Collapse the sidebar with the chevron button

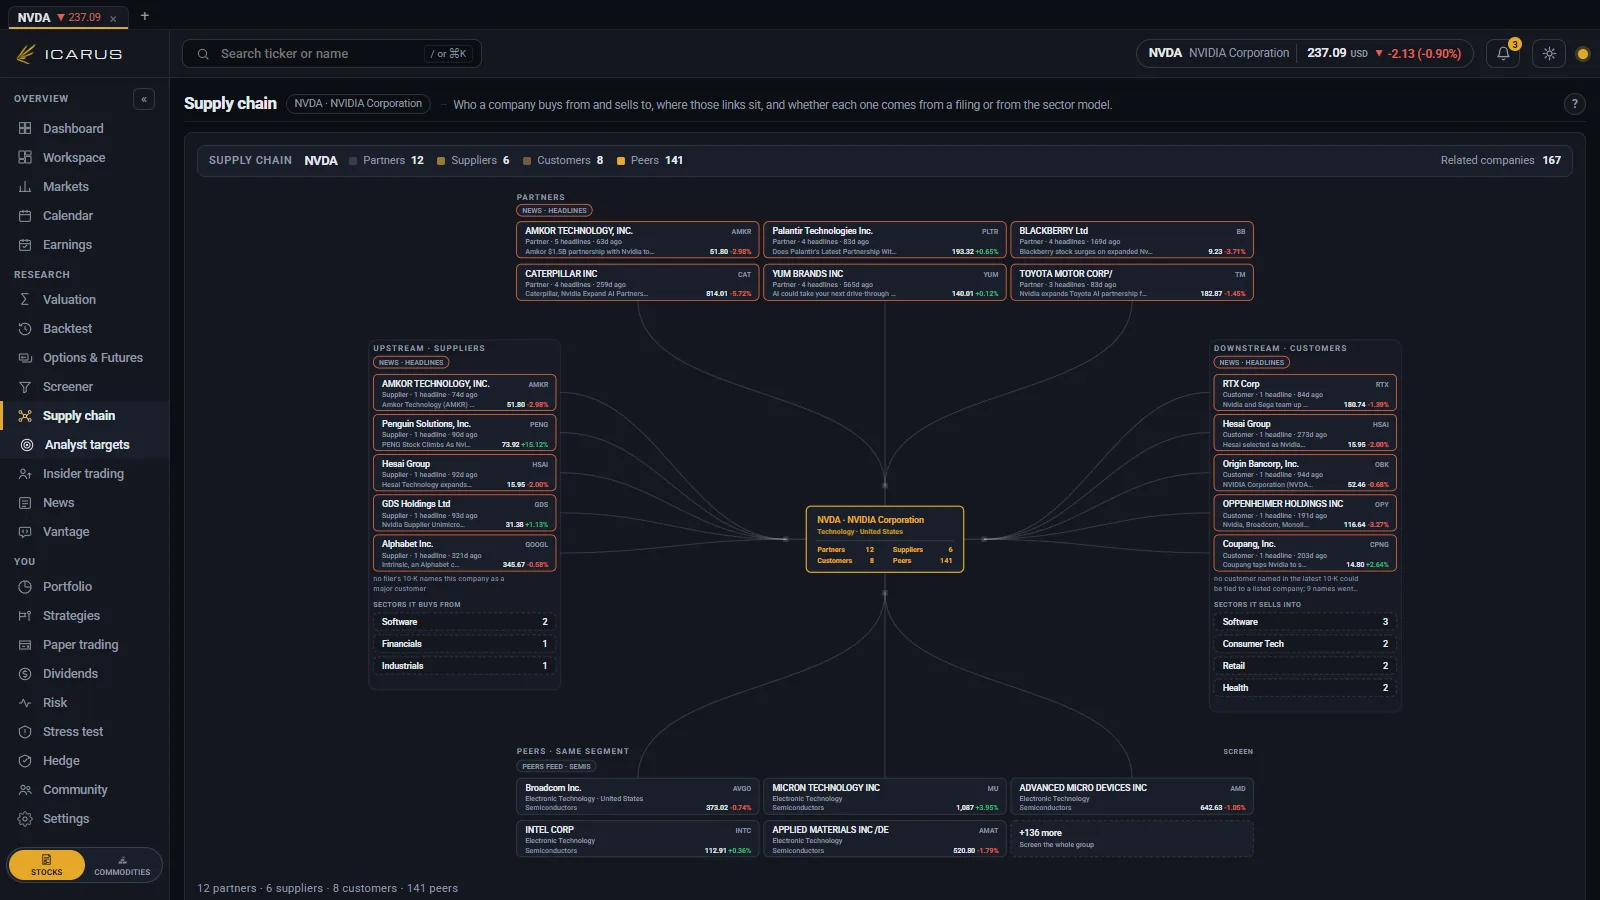144,99
